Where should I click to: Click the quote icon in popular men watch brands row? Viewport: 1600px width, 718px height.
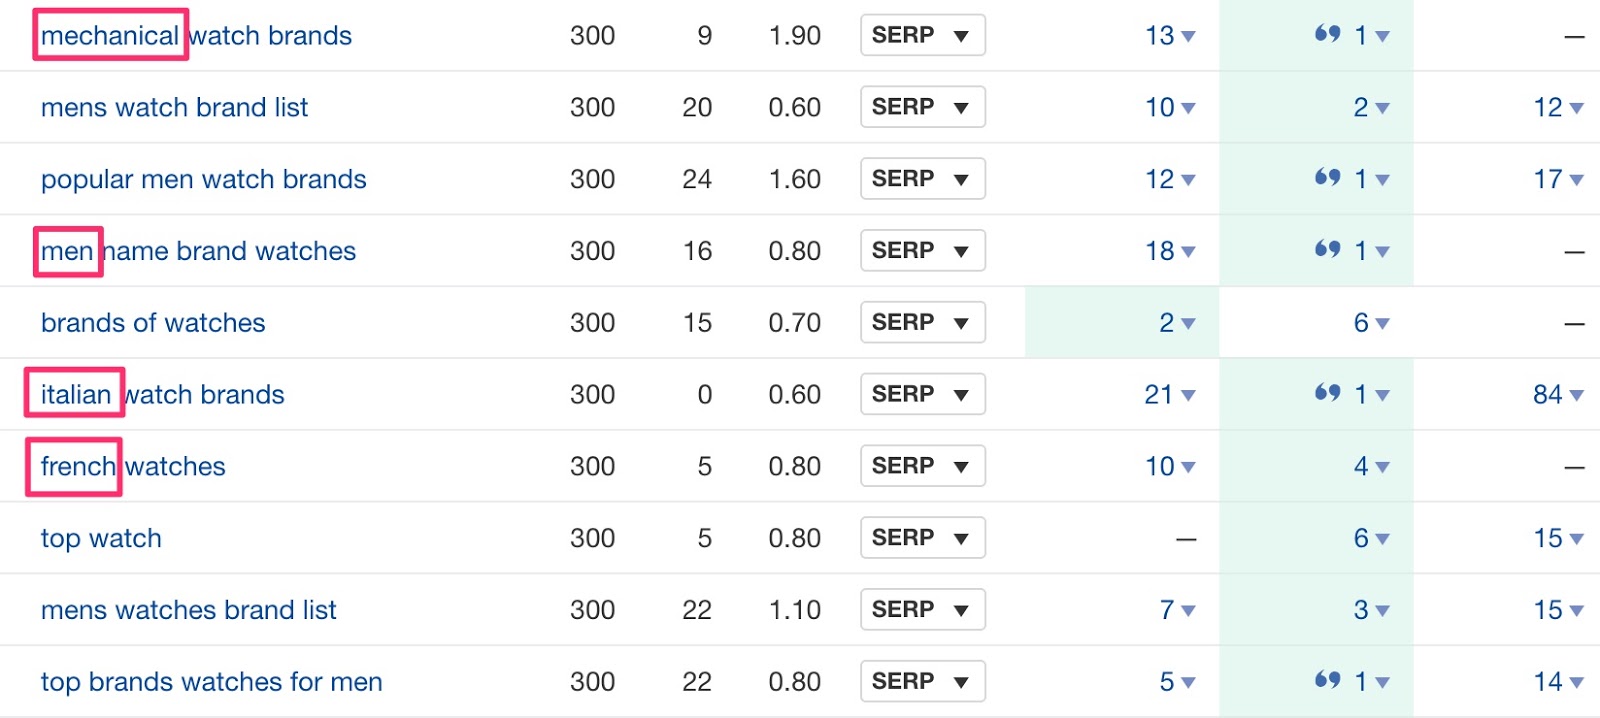point(1327,178)
